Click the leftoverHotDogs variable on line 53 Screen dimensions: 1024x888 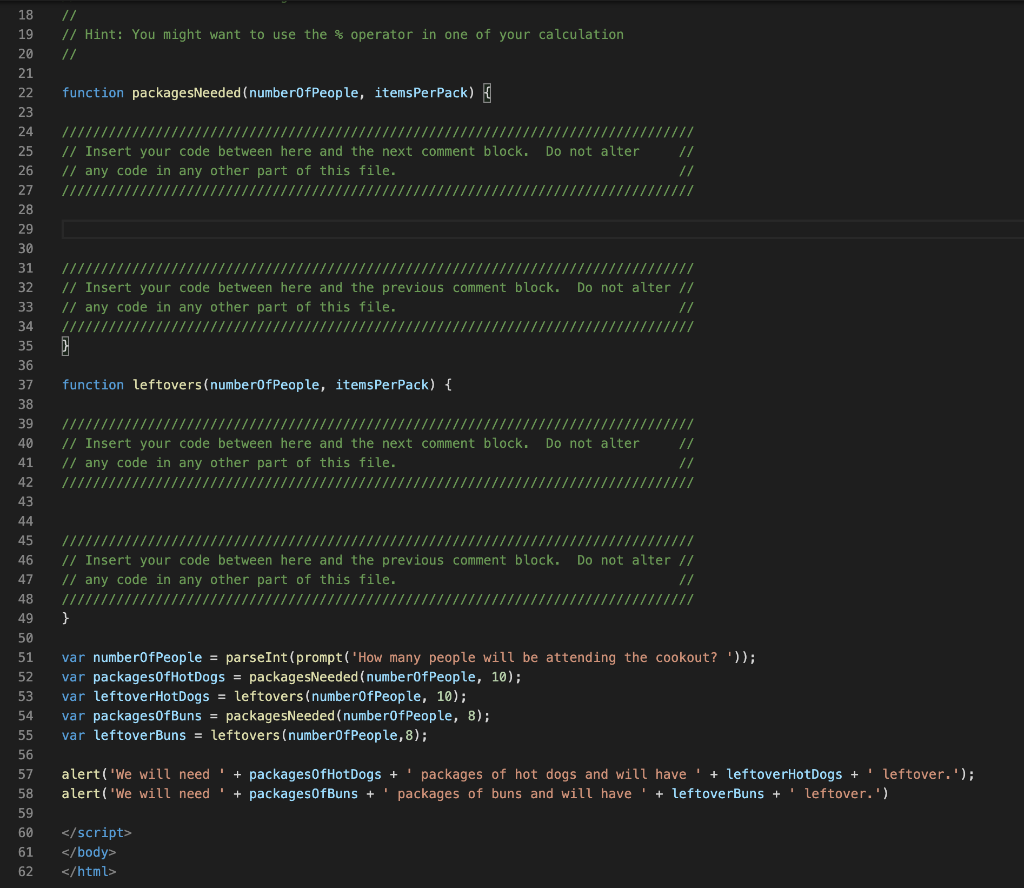(148, 696)
